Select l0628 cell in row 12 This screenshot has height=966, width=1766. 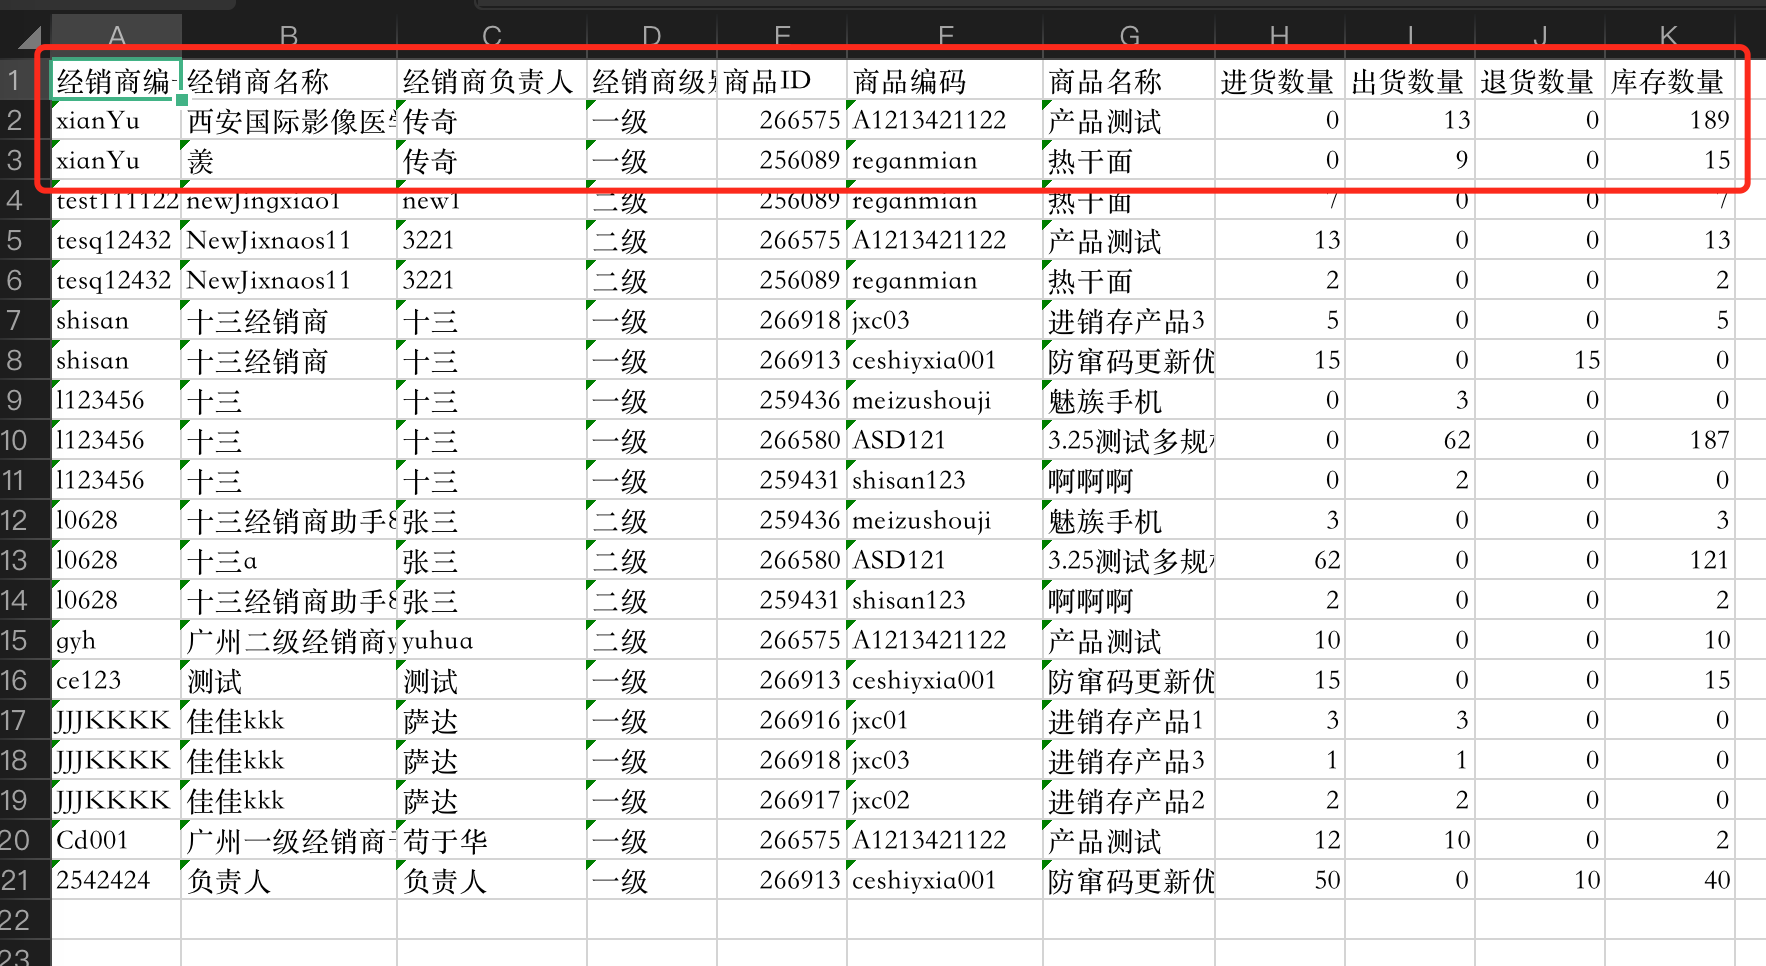click(x=116, y=520)
